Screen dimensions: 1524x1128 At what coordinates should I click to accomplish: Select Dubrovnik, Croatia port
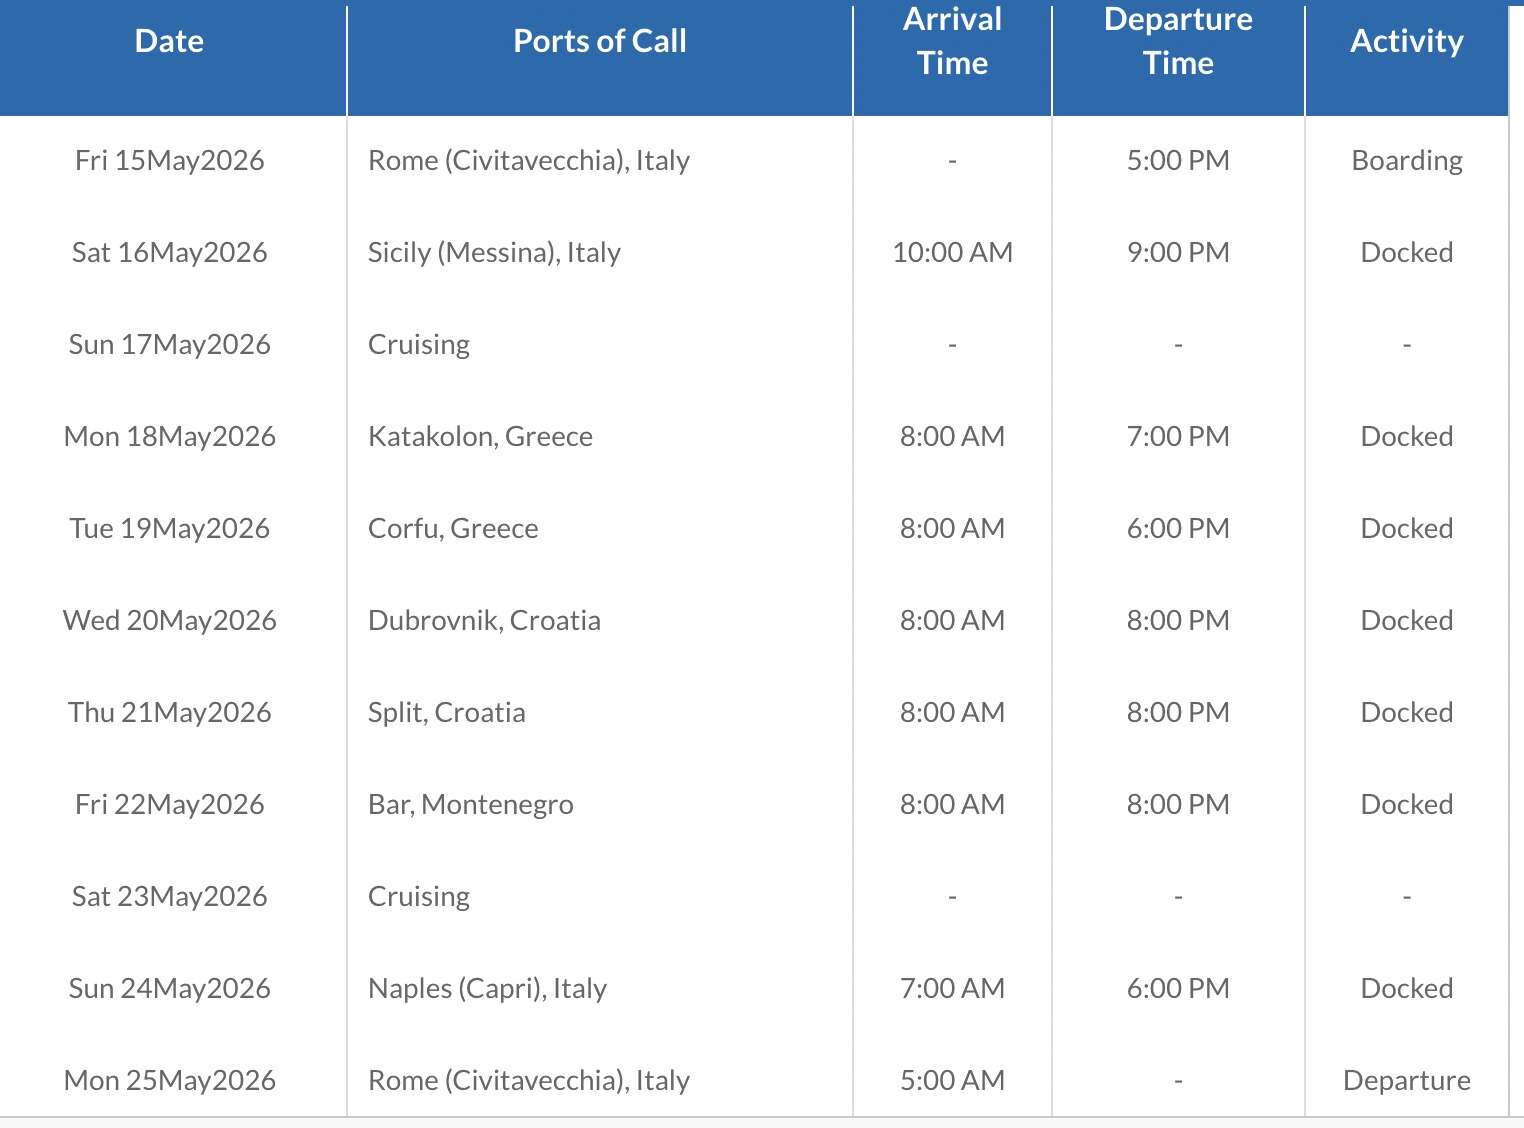click(484, 620)
